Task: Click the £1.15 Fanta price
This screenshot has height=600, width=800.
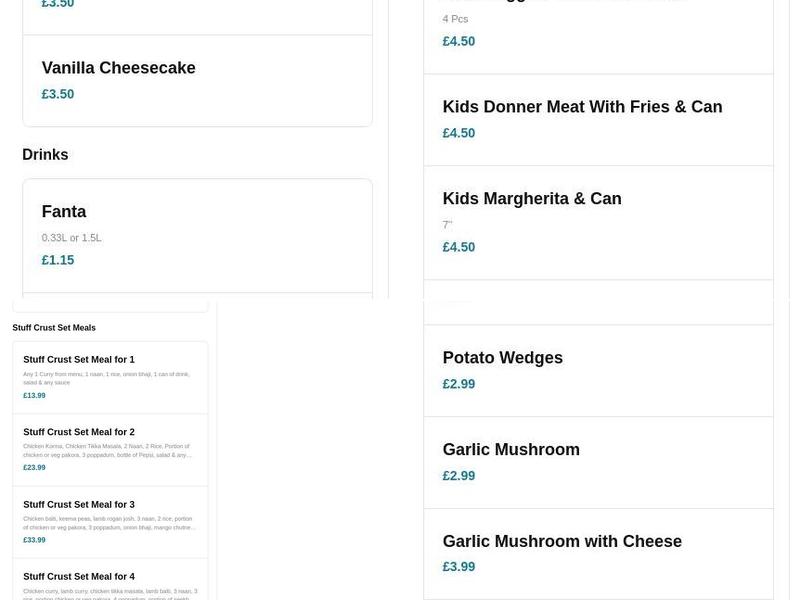Action: tap(58, 260)
